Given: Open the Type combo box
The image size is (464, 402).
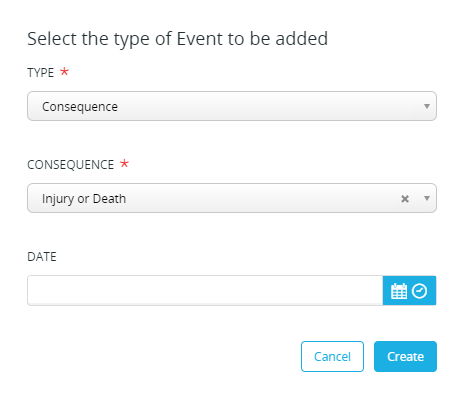Looking at the screenshot, I should (232, 106).
